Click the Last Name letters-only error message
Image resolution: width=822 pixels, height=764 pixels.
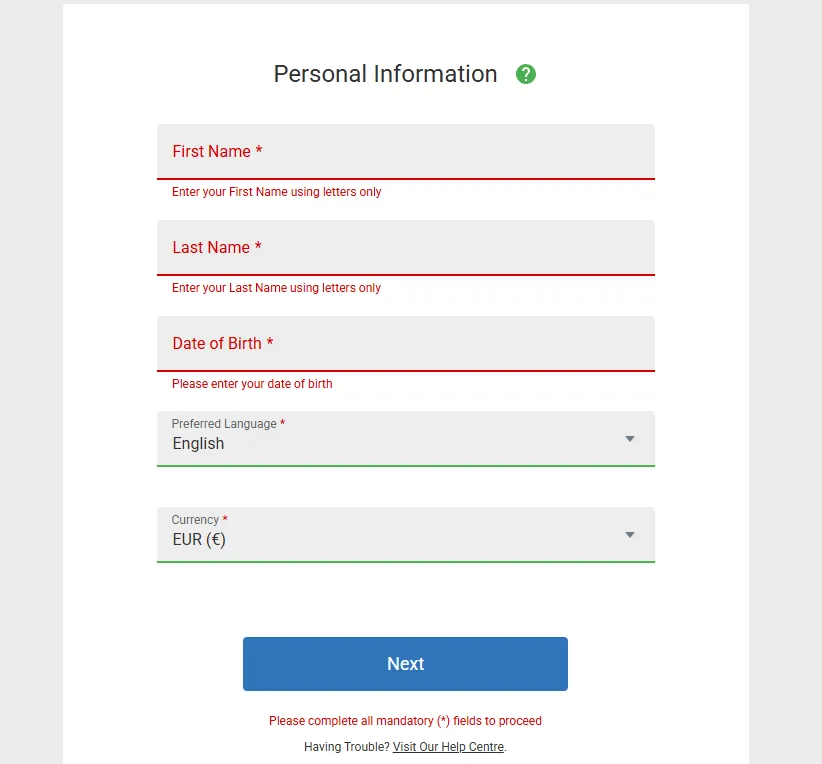click(277, 288)
